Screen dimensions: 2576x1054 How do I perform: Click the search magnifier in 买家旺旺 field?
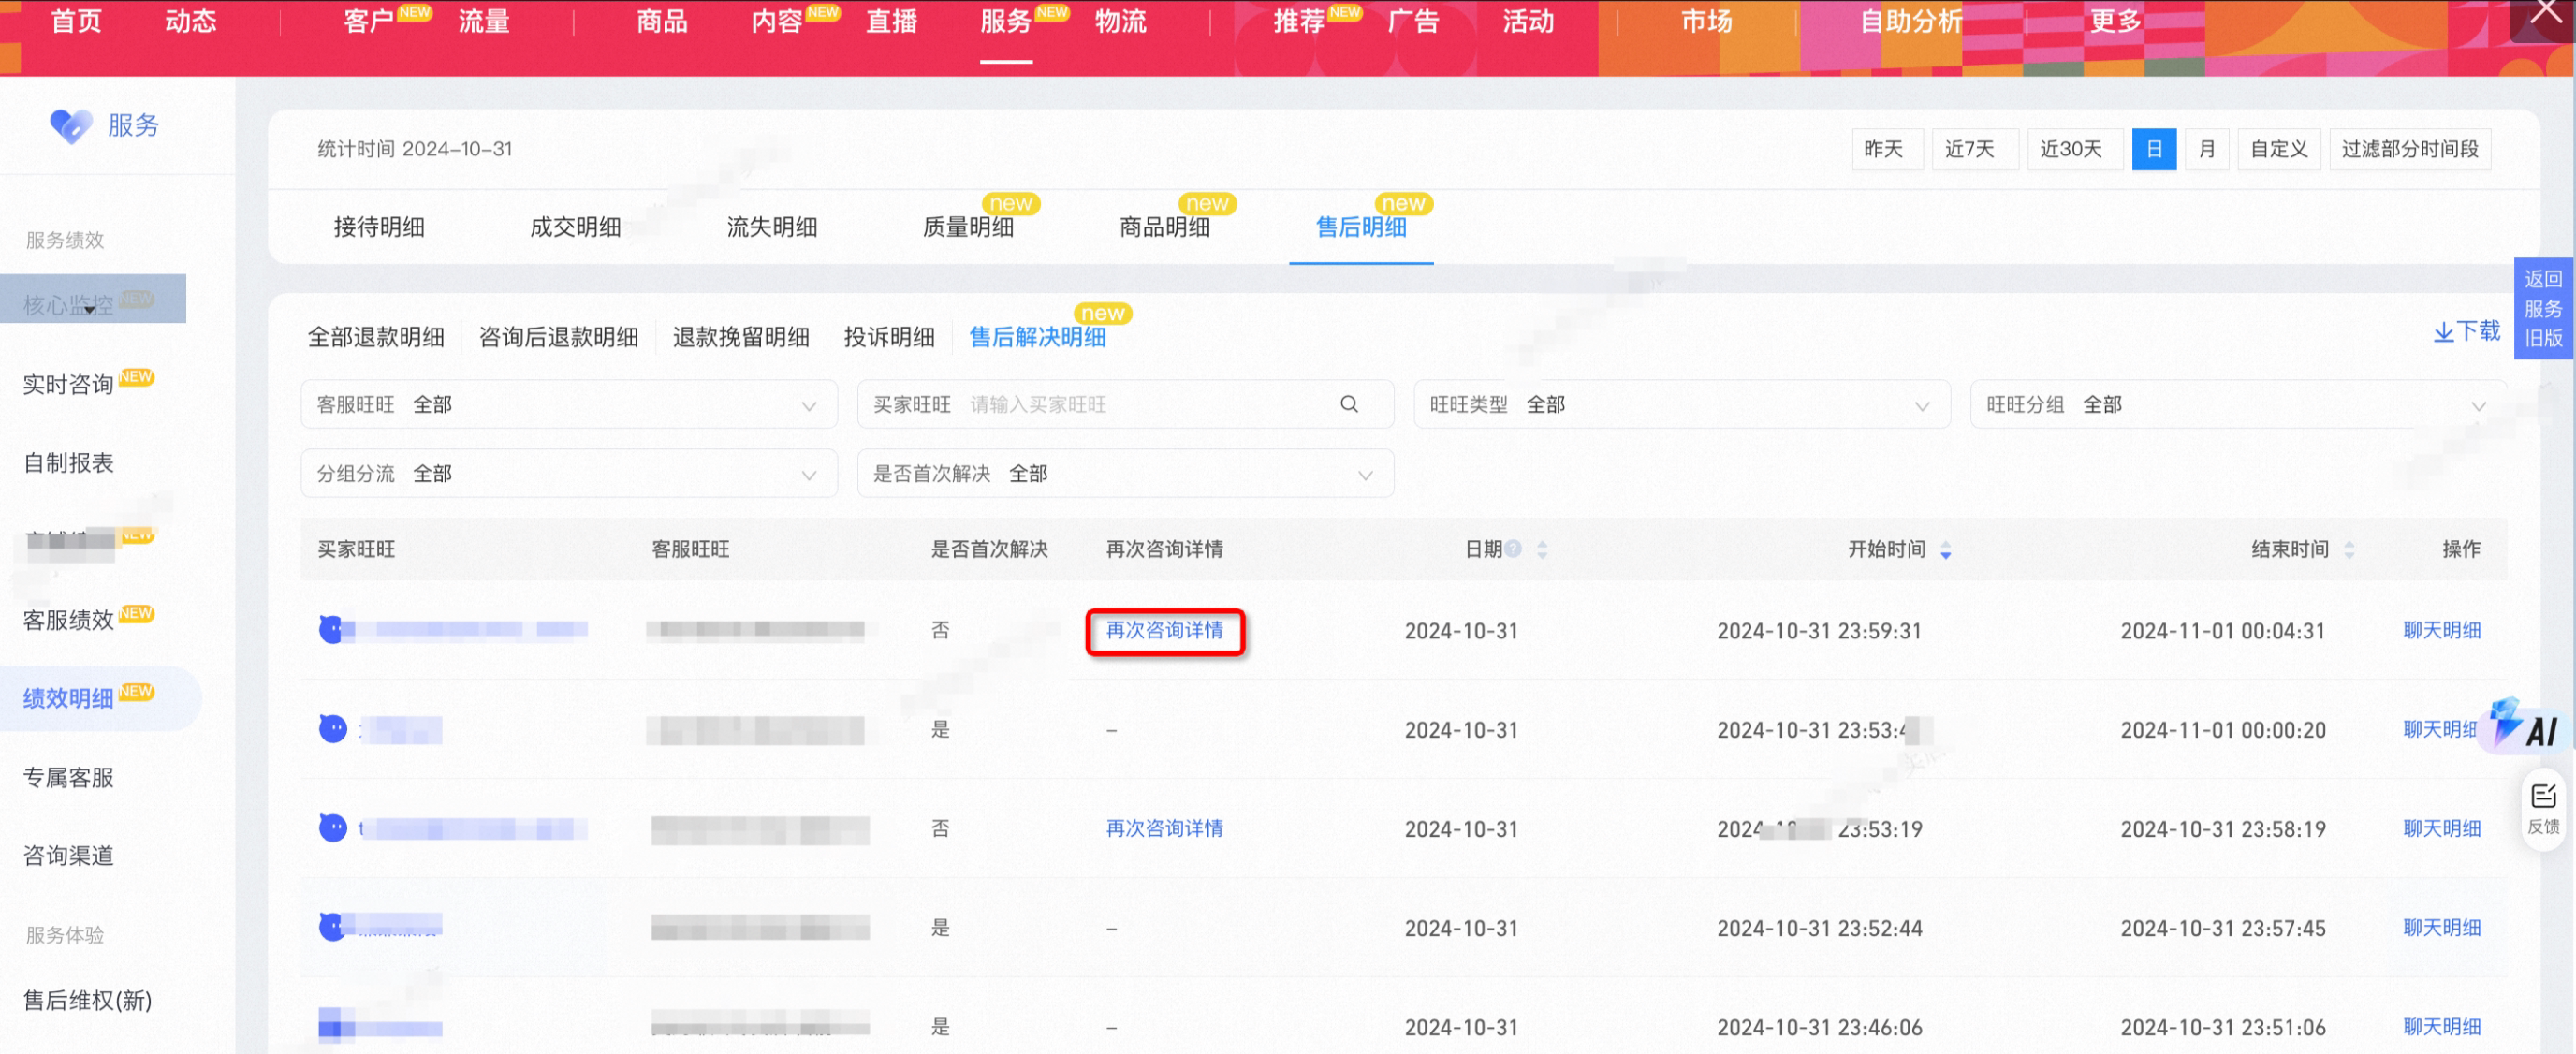click(1348, 404)
